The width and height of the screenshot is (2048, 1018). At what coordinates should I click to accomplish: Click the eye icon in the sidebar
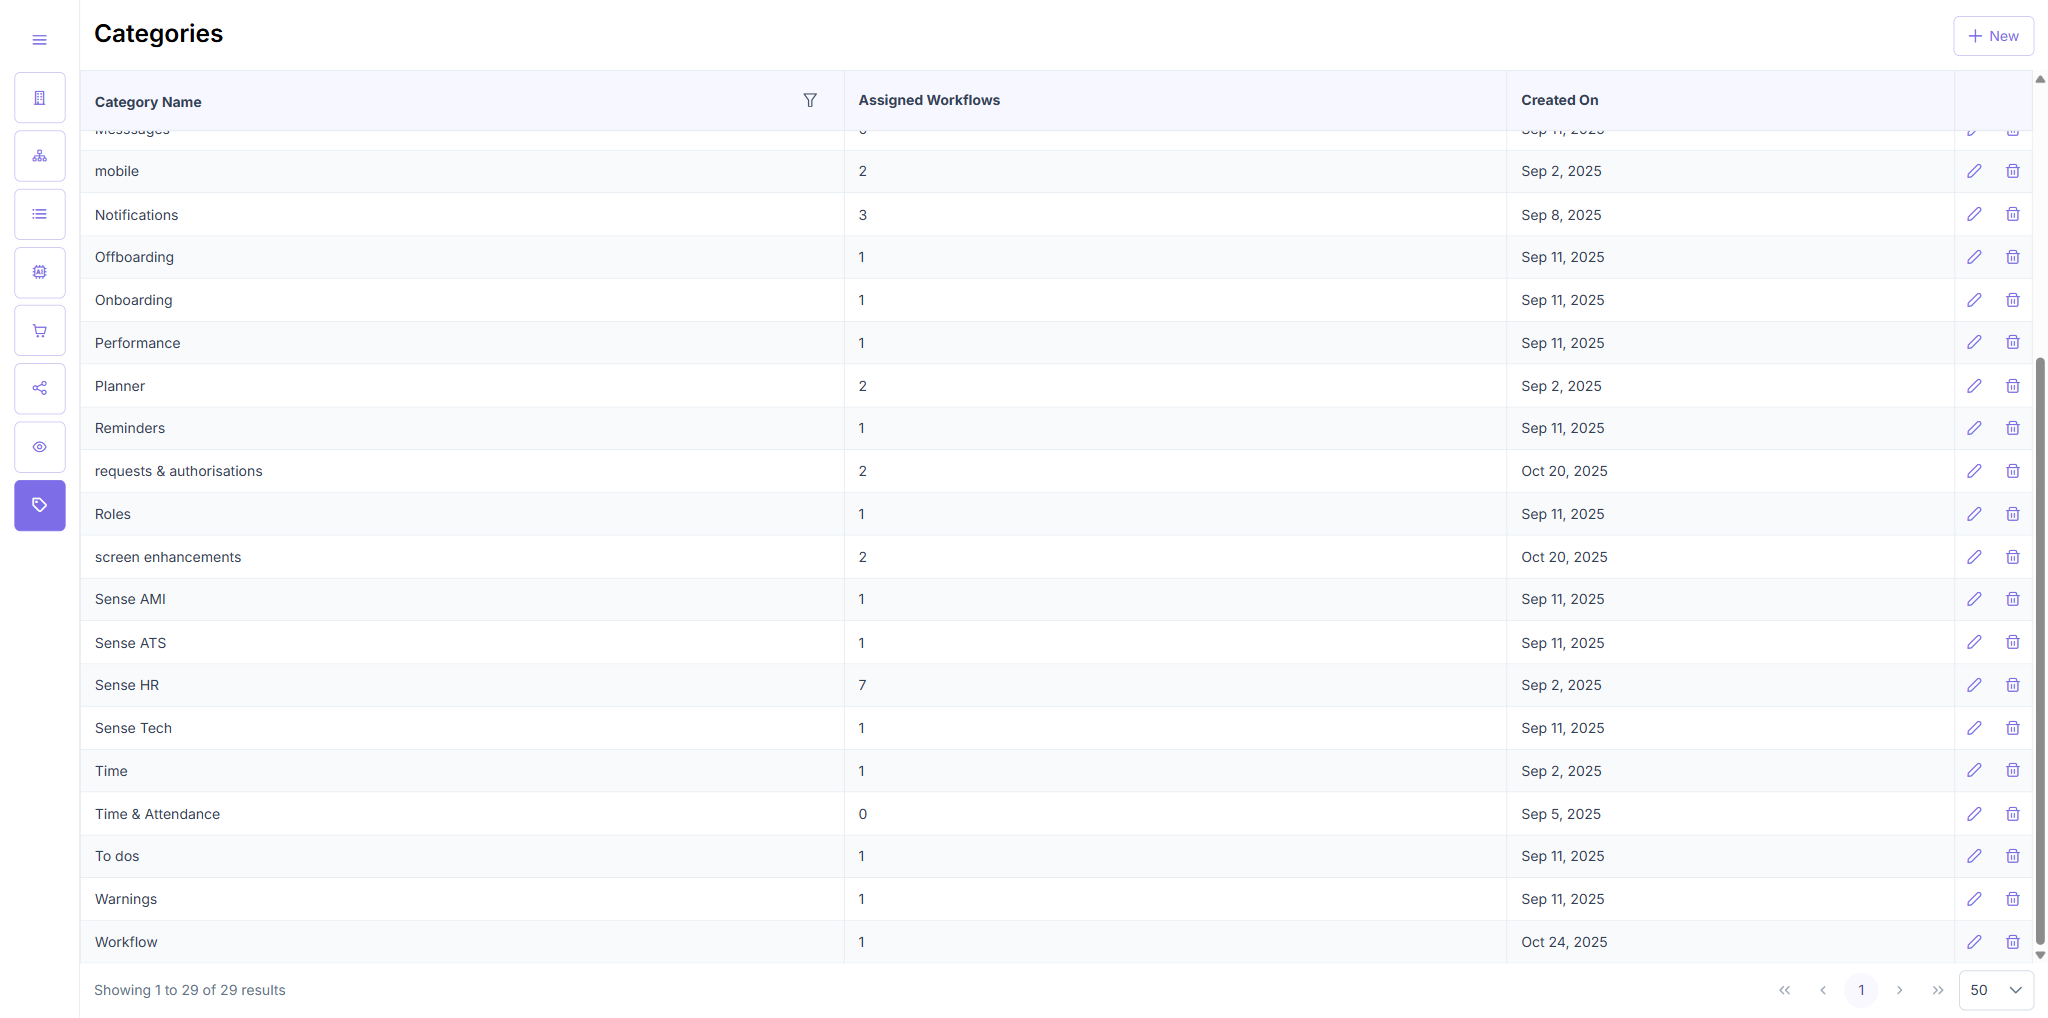pos(40,447)
